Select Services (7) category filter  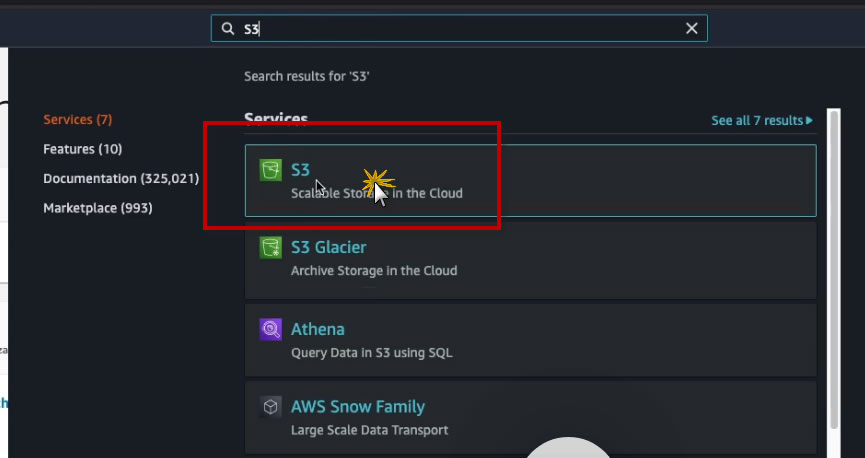(x=77, y=120)
